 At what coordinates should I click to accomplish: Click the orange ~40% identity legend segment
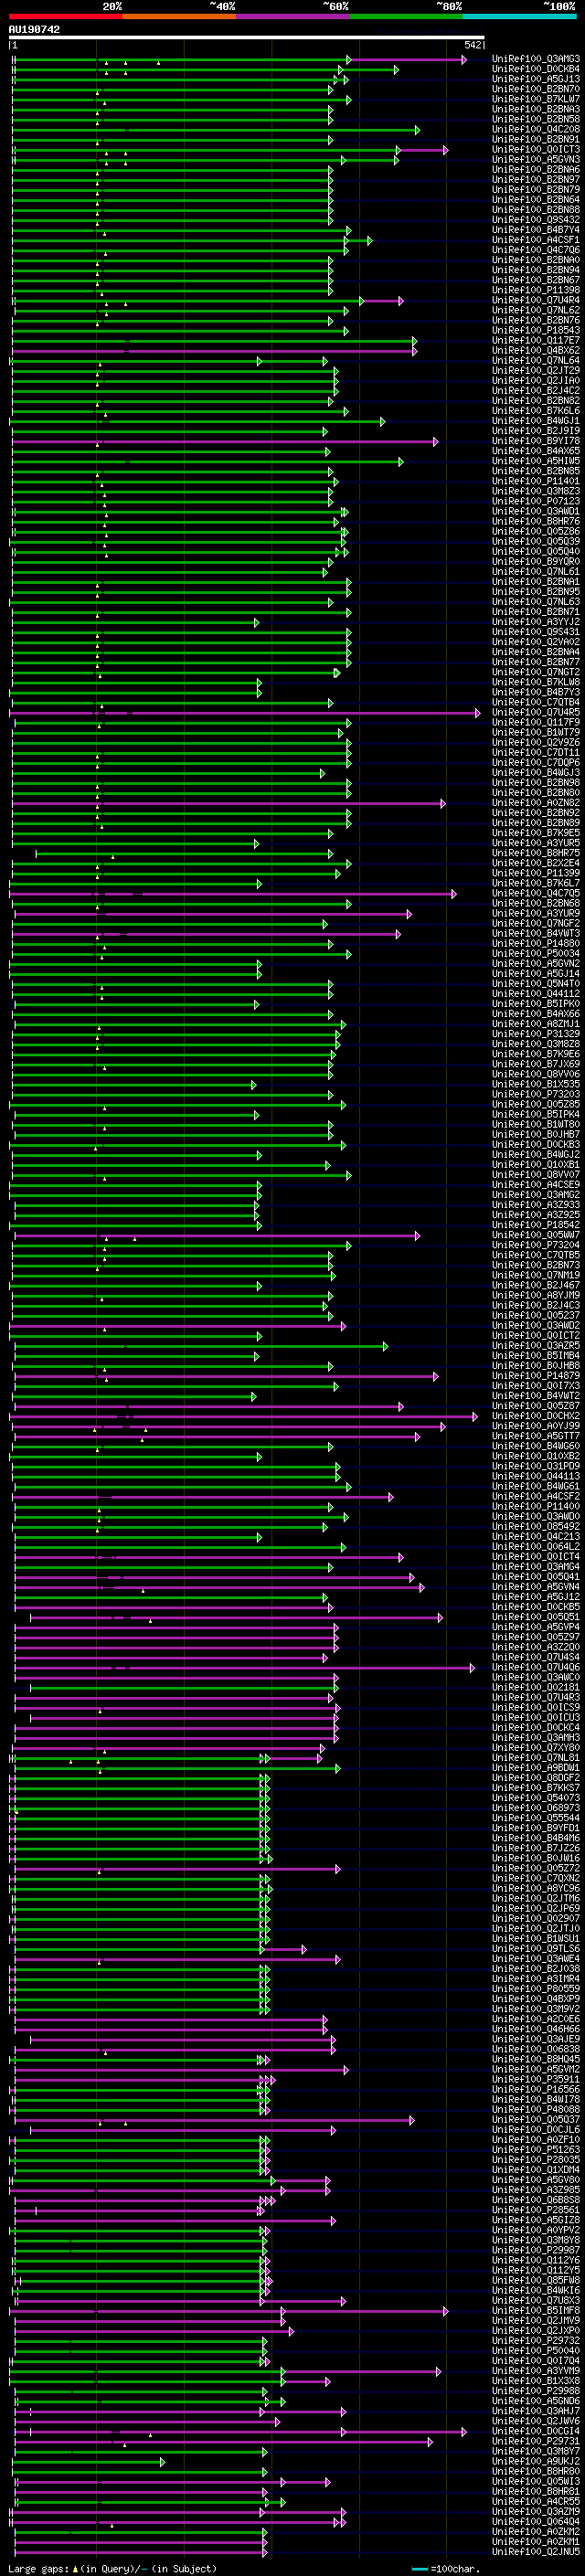coord(179,17)
